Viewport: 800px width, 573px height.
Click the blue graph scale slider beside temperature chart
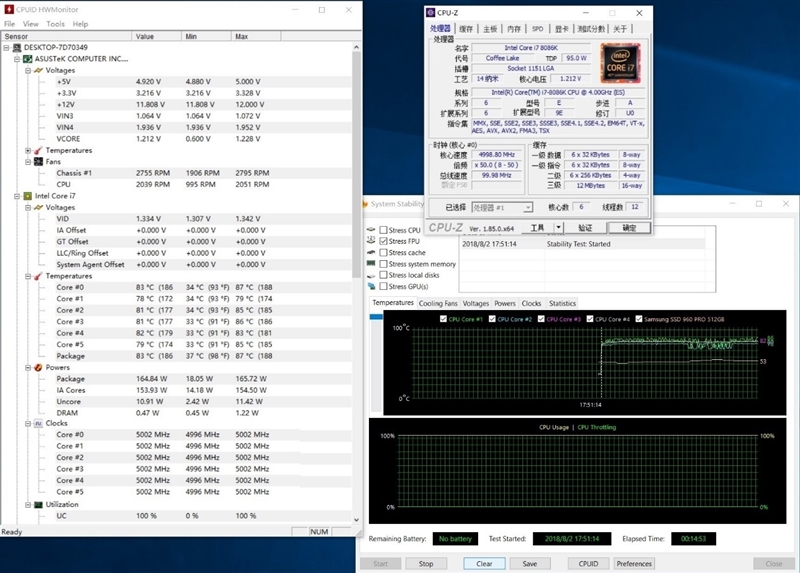click(376, 317)
